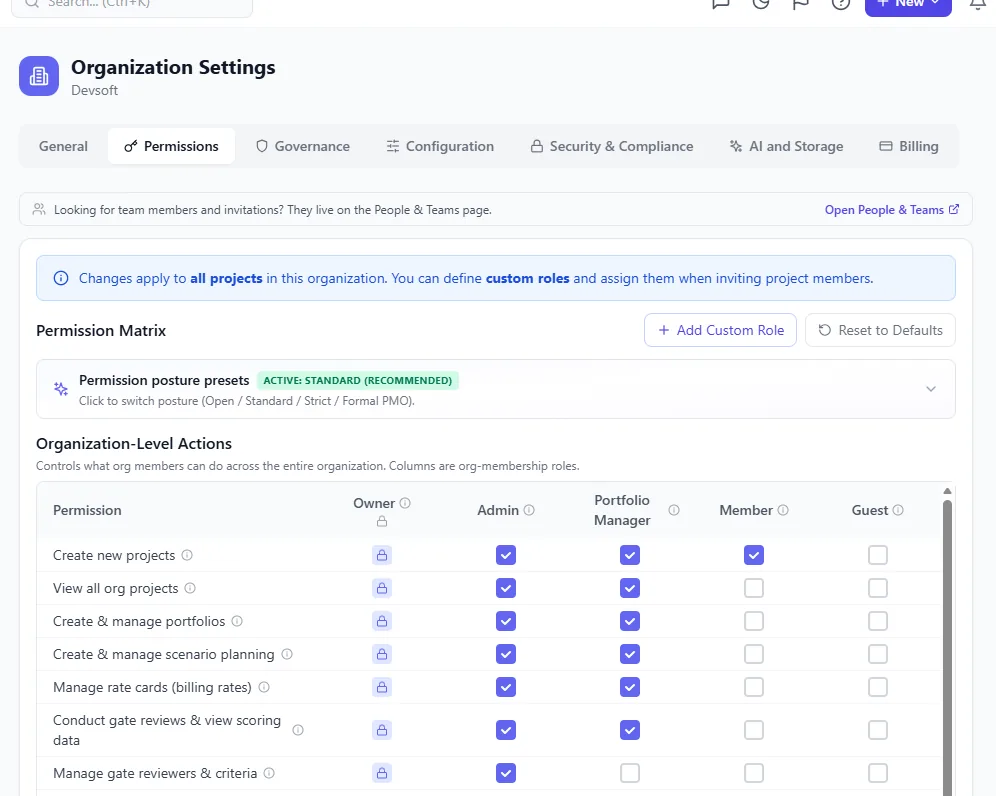Screen dimensions: 996x796
Task: Click the Organization-Level Actions heading
Action: pos(134,443)
